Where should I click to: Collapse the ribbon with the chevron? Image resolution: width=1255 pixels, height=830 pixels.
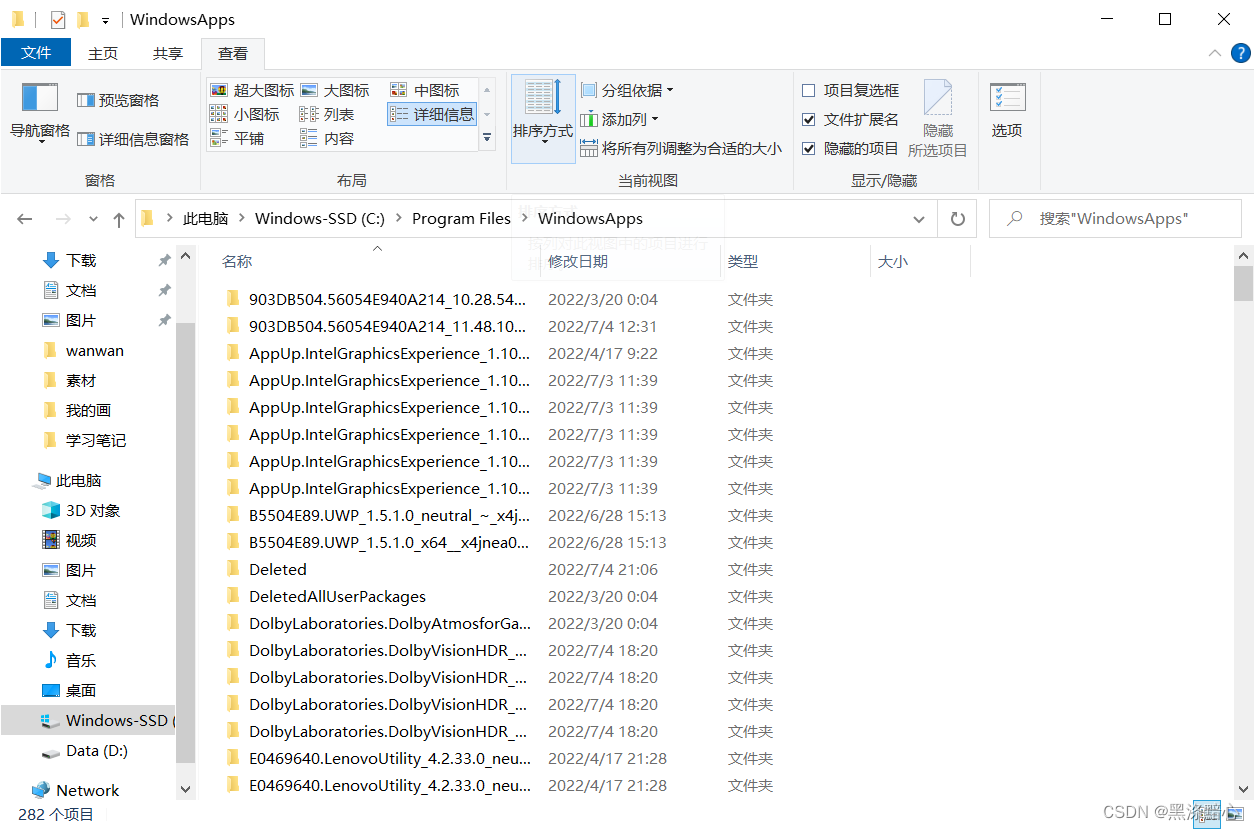1215,54
